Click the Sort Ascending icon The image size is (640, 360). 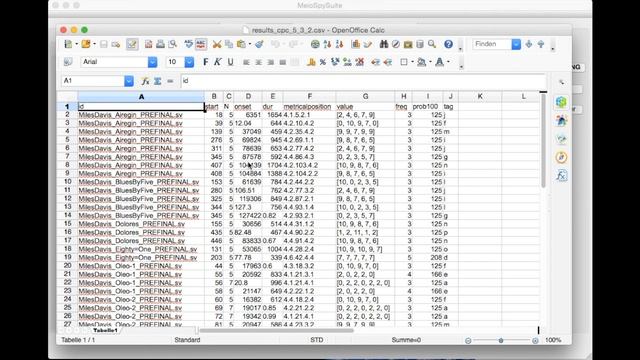327,44
